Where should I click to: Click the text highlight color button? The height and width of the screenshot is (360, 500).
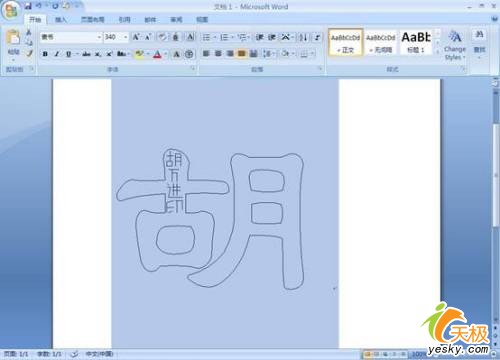(139, 54)
